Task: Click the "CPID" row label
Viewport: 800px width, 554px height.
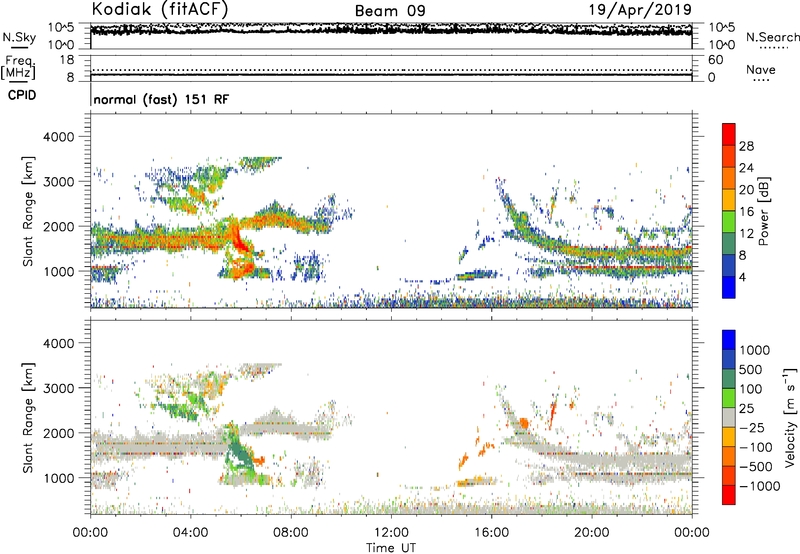Action: [x=22, y=95]
